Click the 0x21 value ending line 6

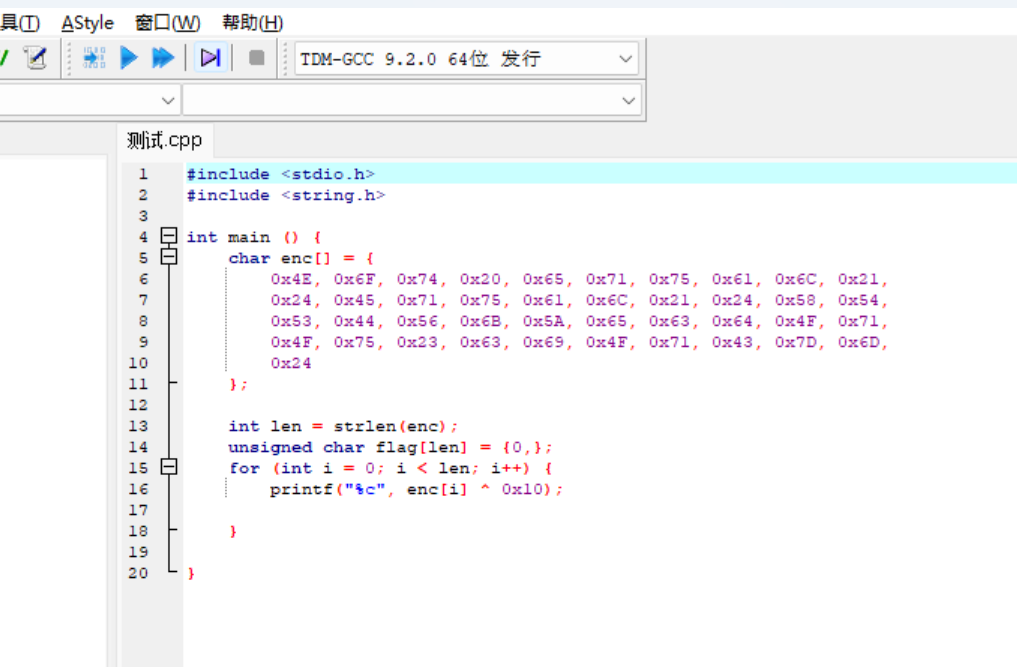pyautogui.click(x=858, y=279)
